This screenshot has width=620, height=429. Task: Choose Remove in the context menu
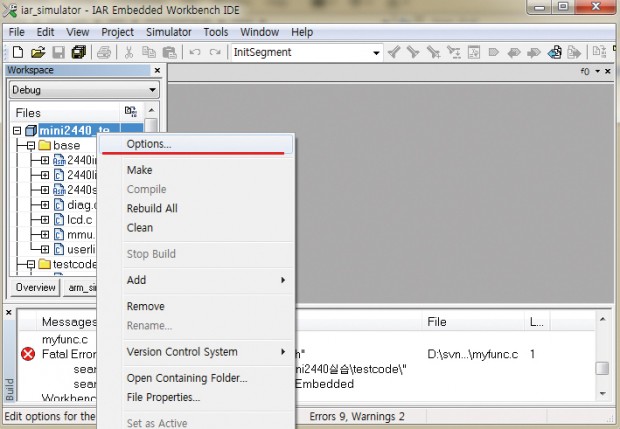click(197, 306)
